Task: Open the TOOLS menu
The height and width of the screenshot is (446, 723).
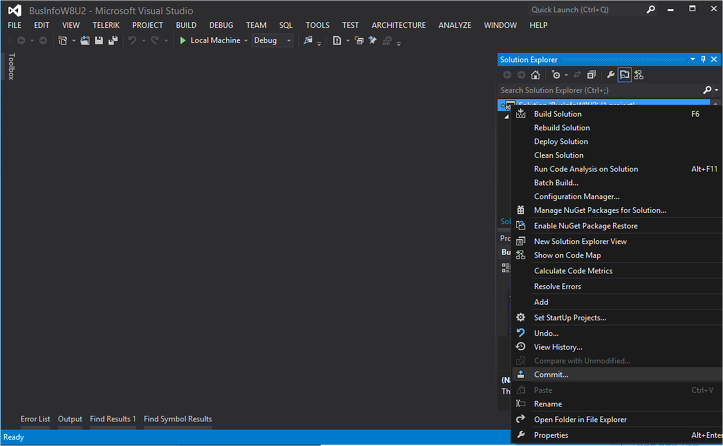Action: coord(318,25)
